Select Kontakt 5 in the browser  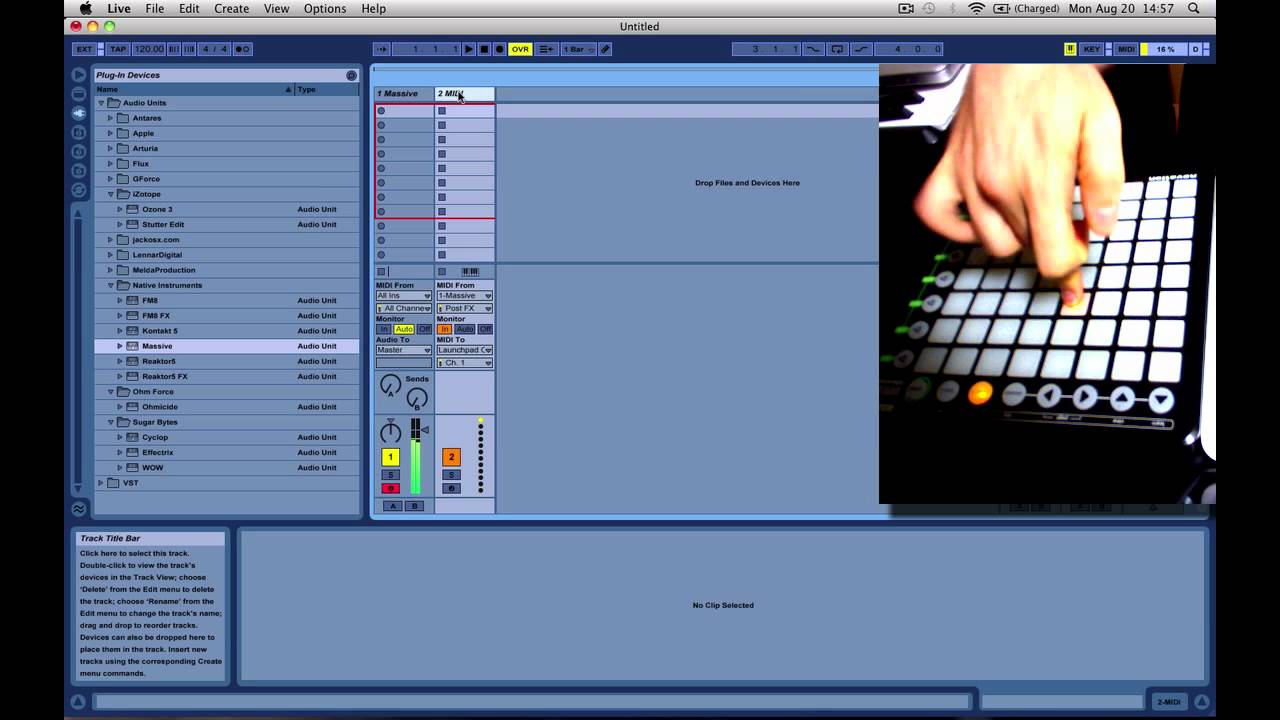227,331
